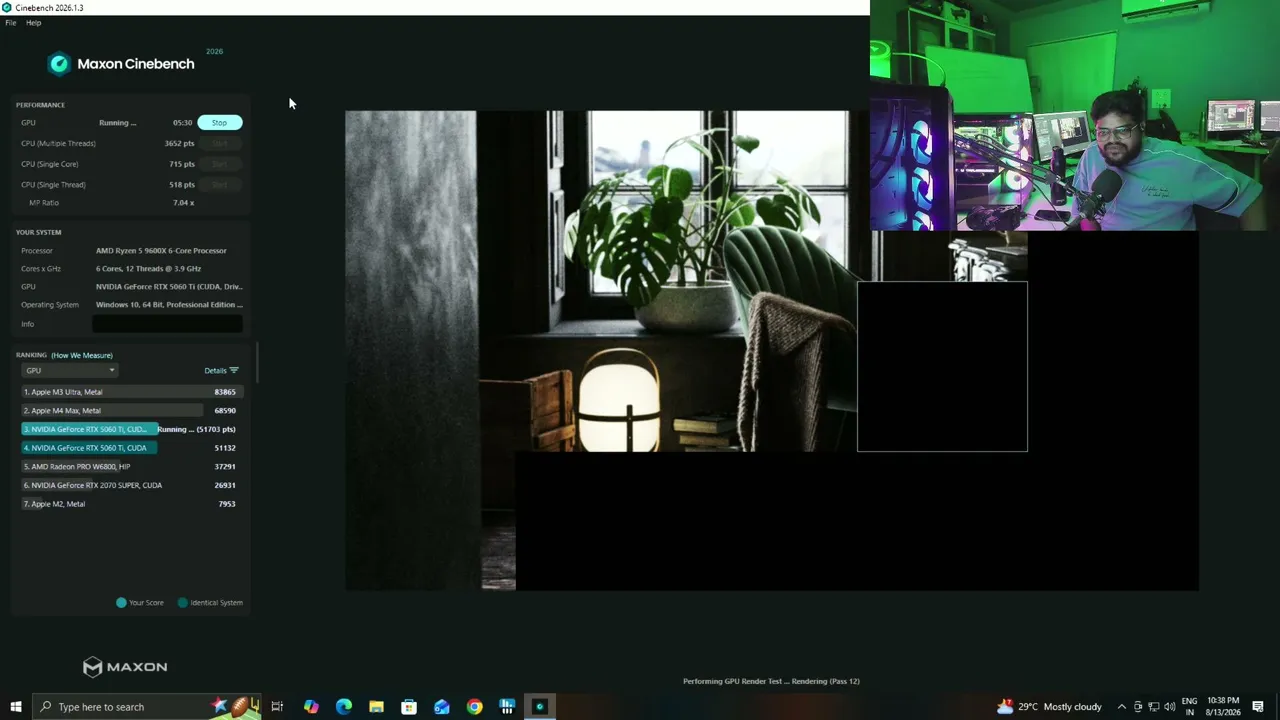
Task: Click the Maxon logo at the bottom
Action: tap(125, 667)
